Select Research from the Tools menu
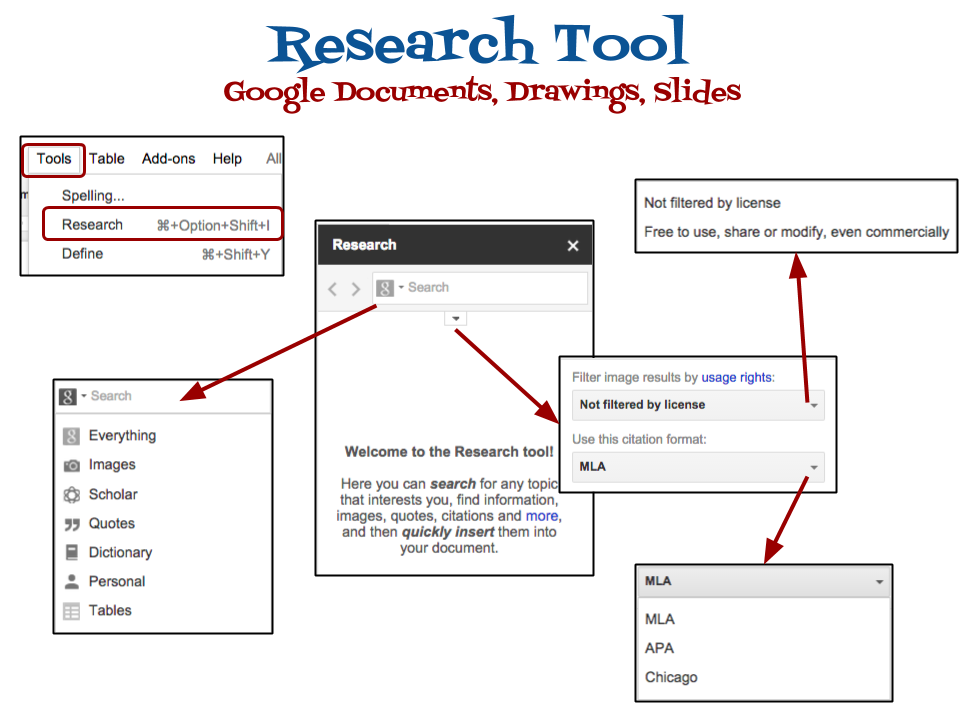This screenshot has height=720, width=960. pyautogui.click(x=93, y=224)
